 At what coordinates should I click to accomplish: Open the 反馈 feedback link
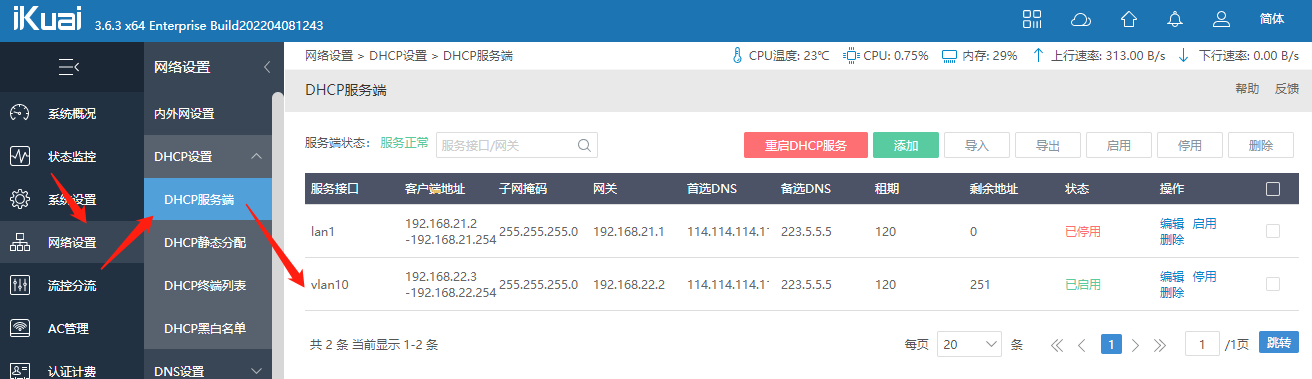(x=1287, y=89)
